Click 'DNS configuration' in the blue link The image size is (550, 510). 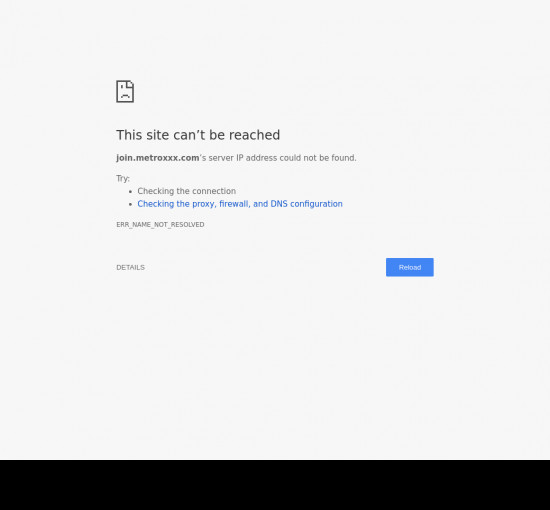(x=307, y=204)
